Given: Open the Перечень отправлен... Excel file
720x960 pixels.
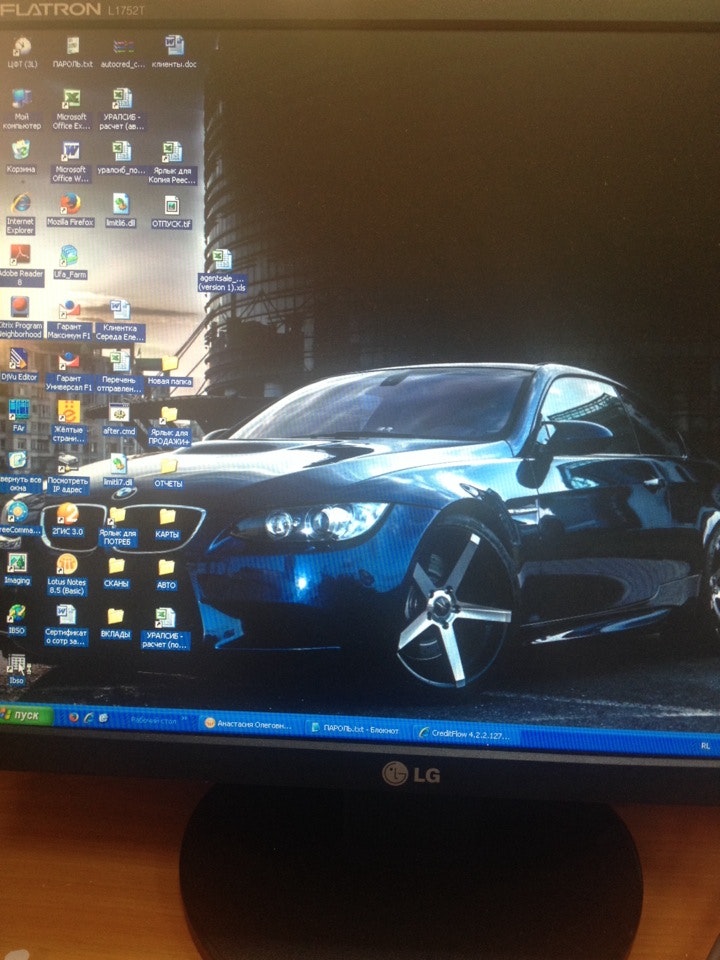Looking at the screenshot, I should [119, 371].
